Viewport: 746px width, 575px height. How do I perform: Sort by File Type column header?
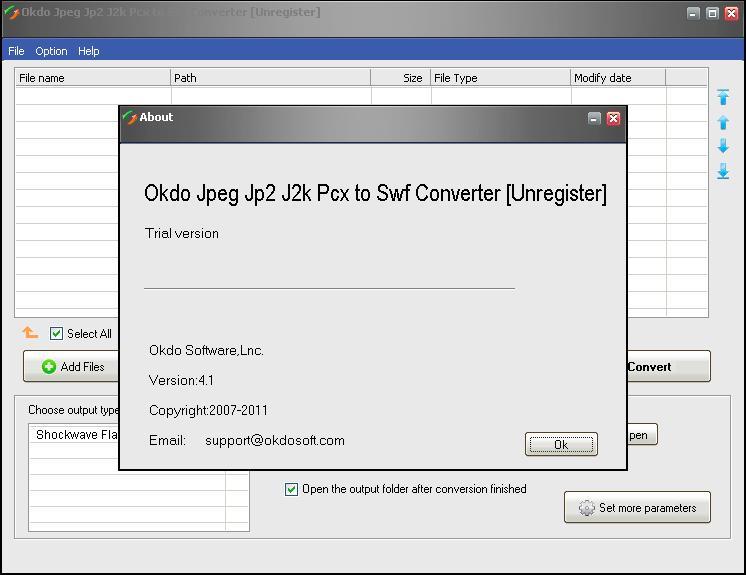tap(501, 78)
